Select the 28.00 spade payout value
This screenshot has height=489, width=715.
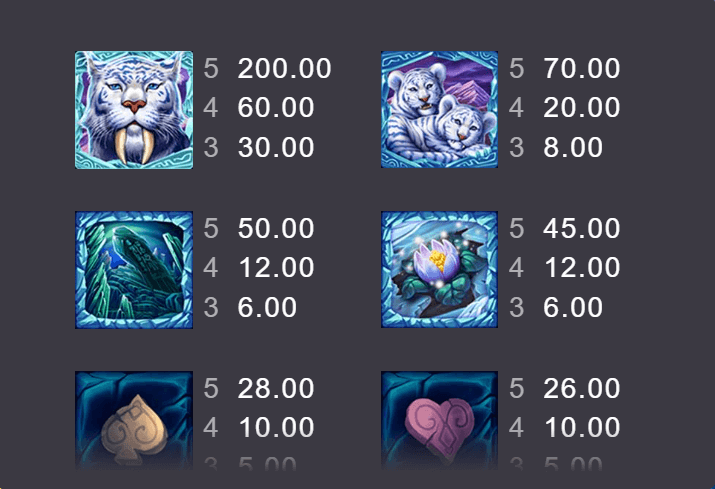click(276, 388)
